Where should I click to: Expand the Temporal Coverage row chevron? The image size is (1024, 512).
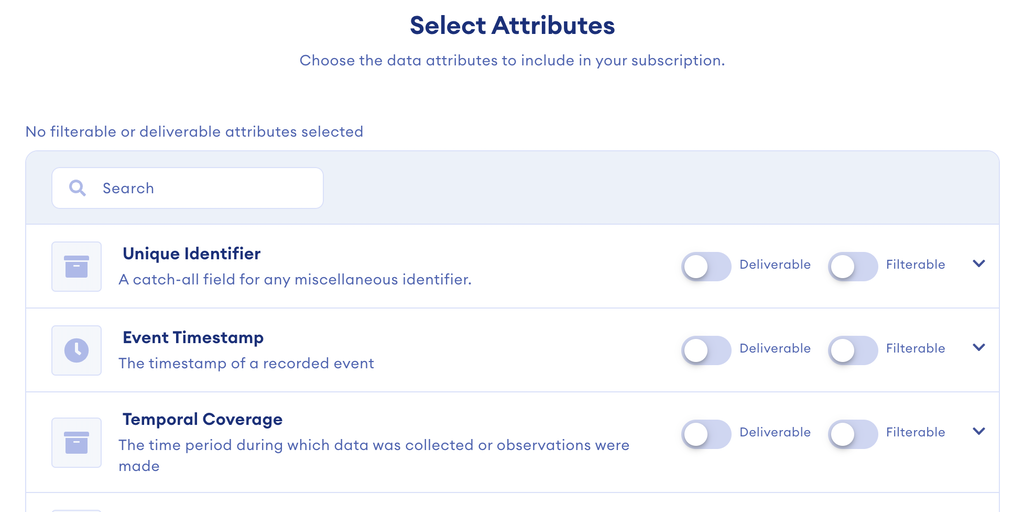pyautogui.click(x=979, y=432)
